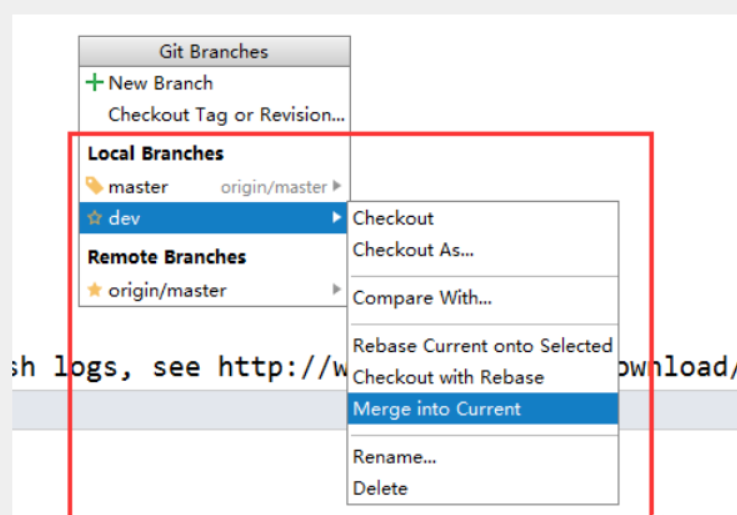Click the Git Branches popup title

(x=214, y=52)
